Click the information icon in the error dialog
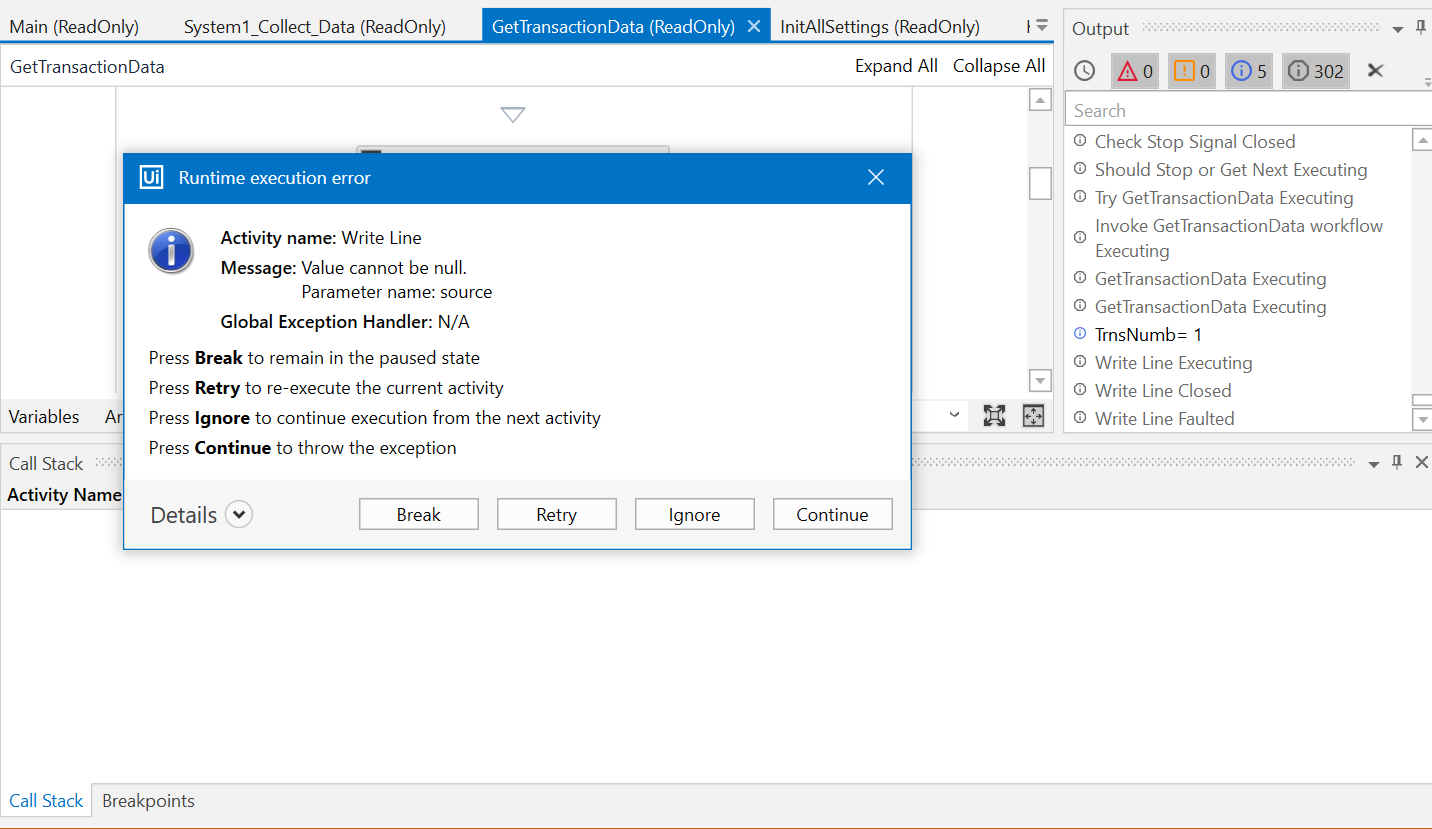The height and width of the screenshot is (829, 1432). pyautogui.click(x=171, y=252)
